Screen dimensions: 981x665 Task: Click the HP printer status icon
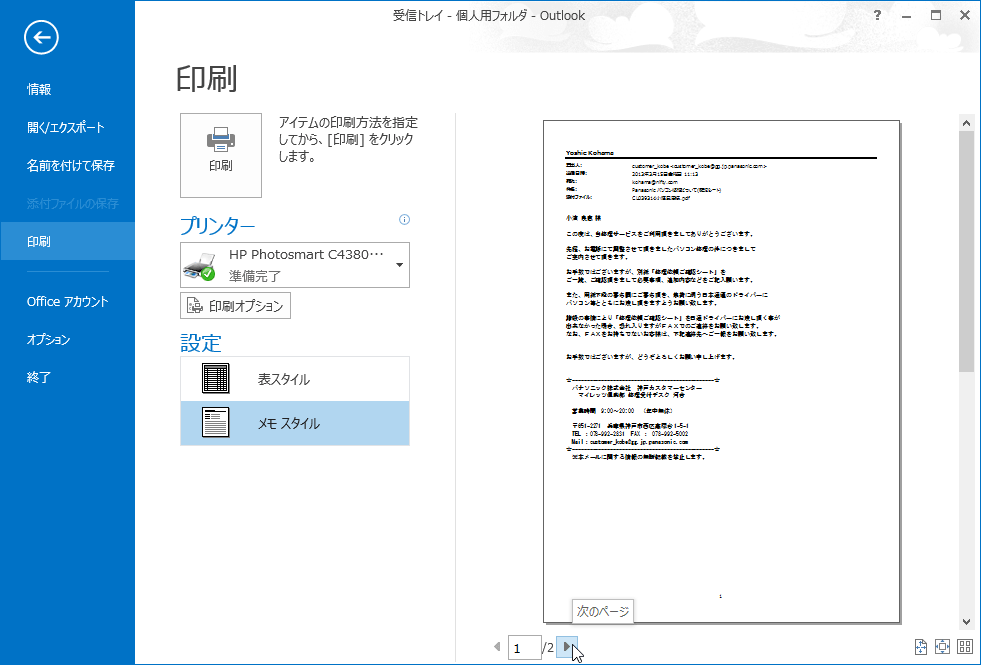(199, 266)
